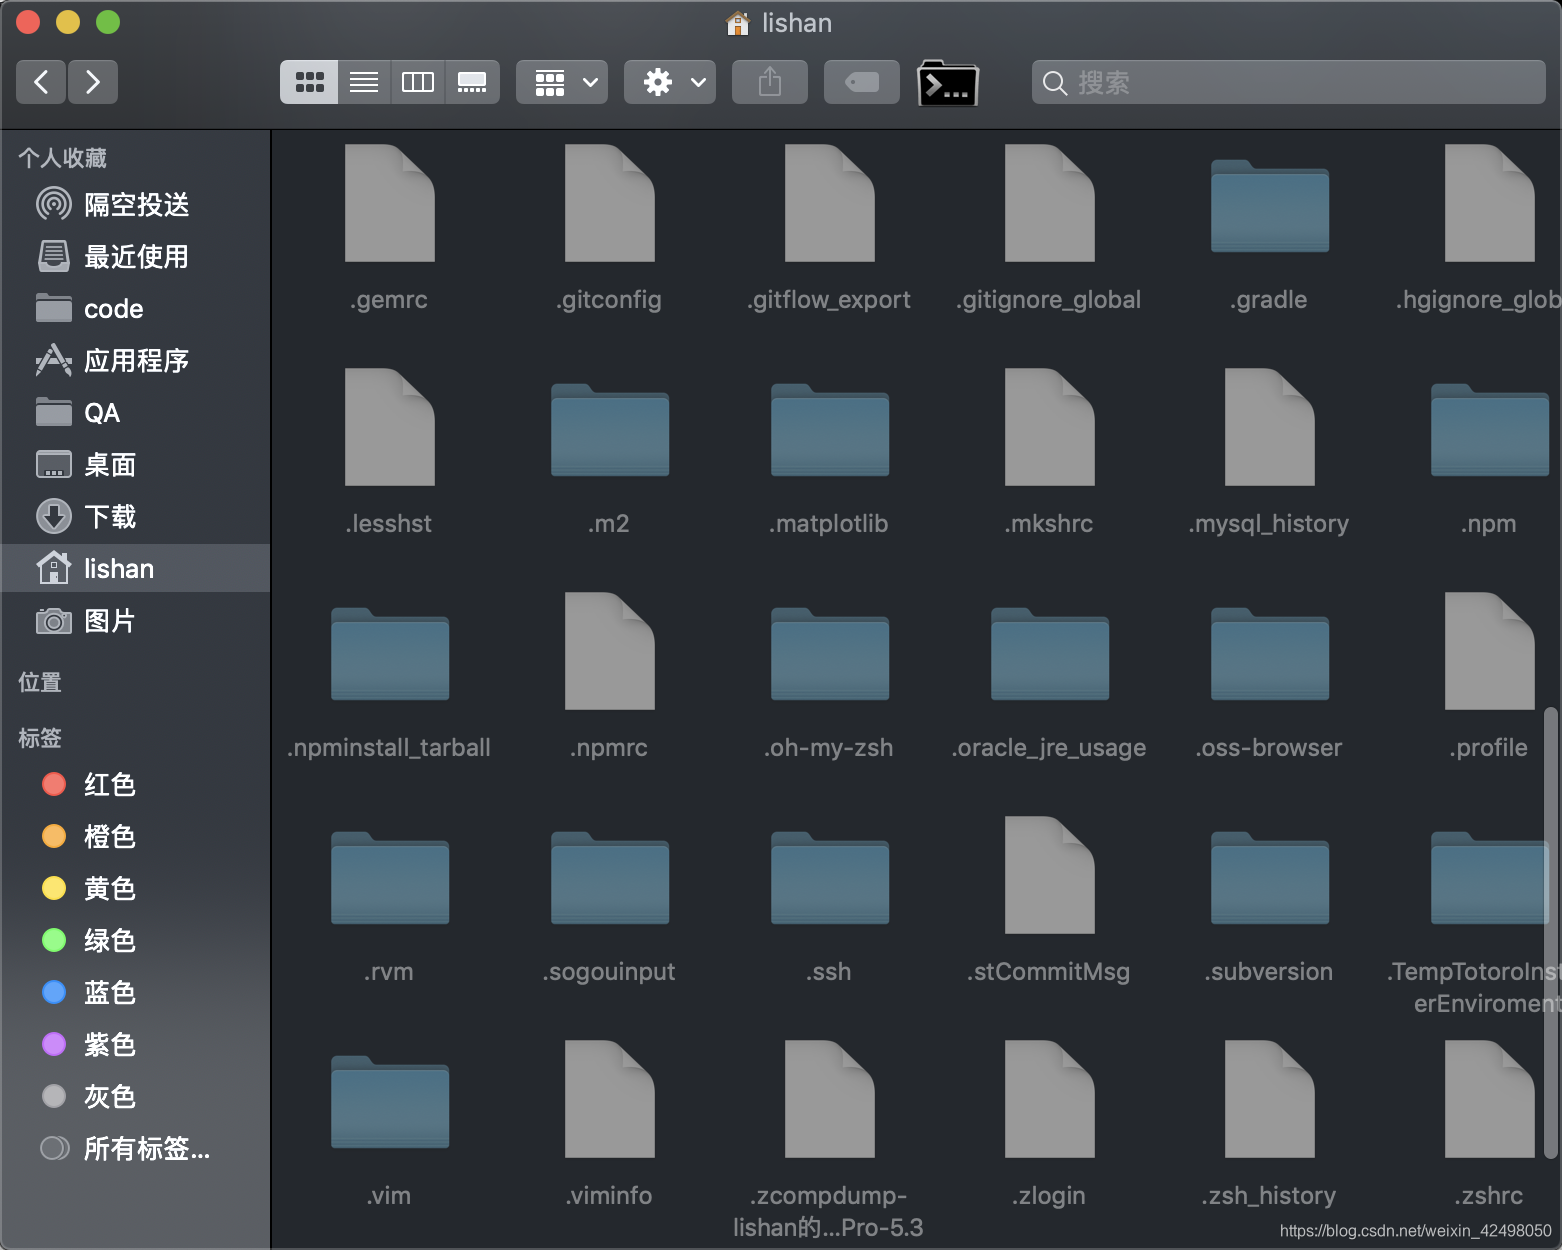Click the search field
Image resolution: width=1562 pixels, height=1250 pixels.
click(x=1289, y=82)
